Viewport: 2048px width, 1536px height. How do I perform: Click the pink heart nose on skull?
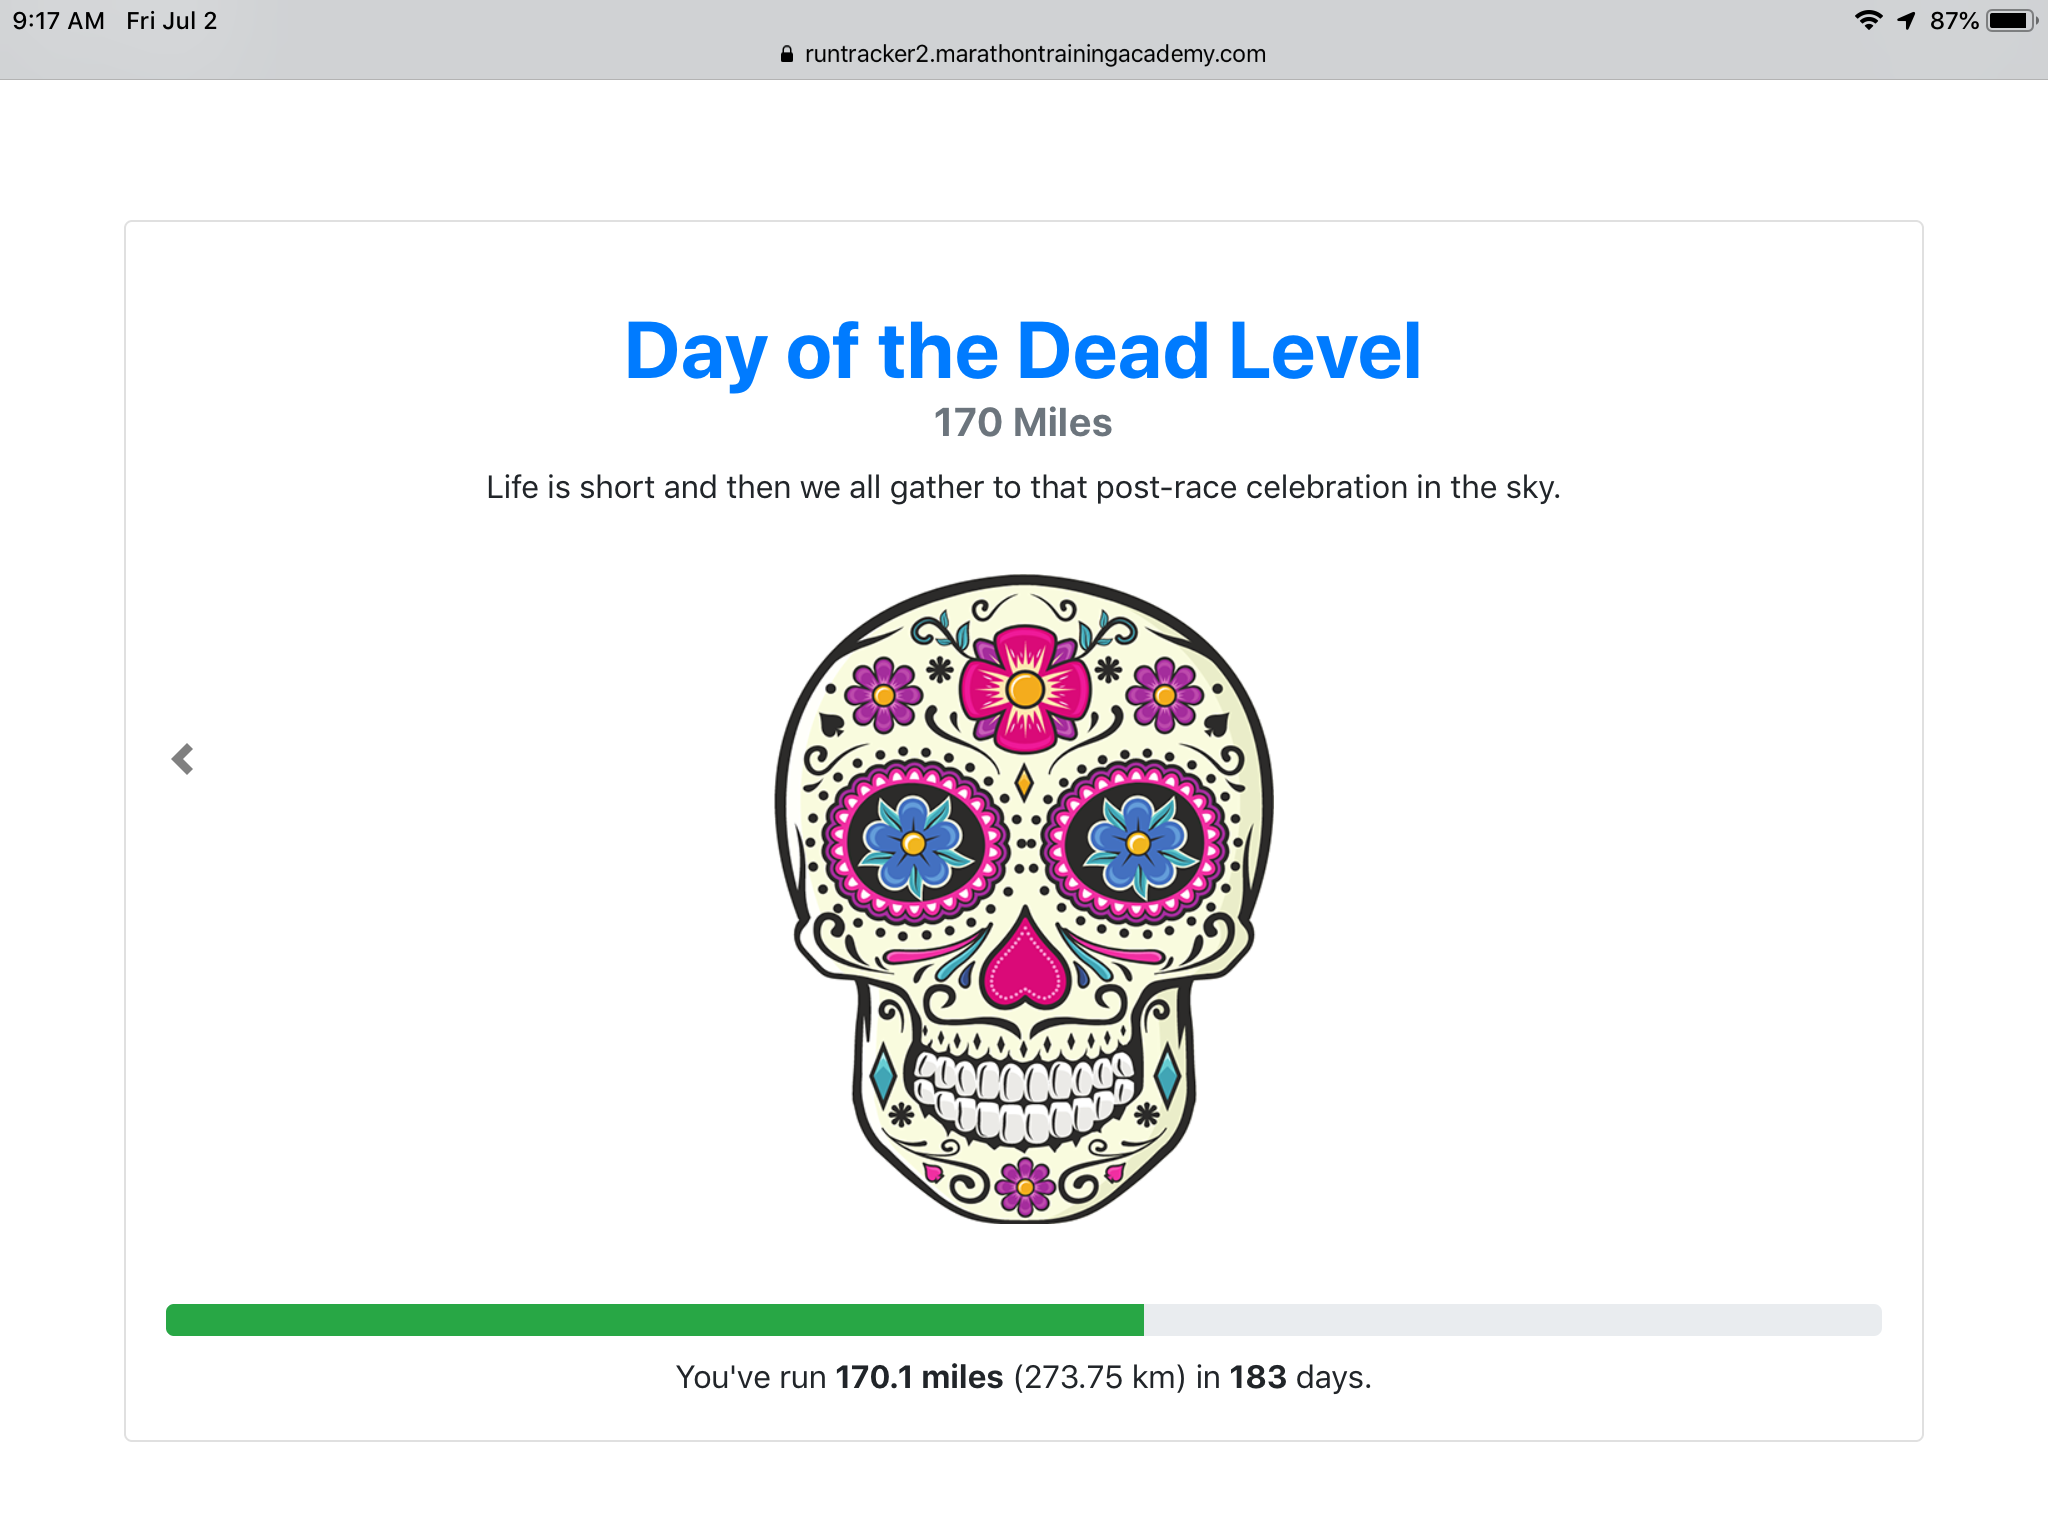pyautogui.click(x=1024, y=968)
